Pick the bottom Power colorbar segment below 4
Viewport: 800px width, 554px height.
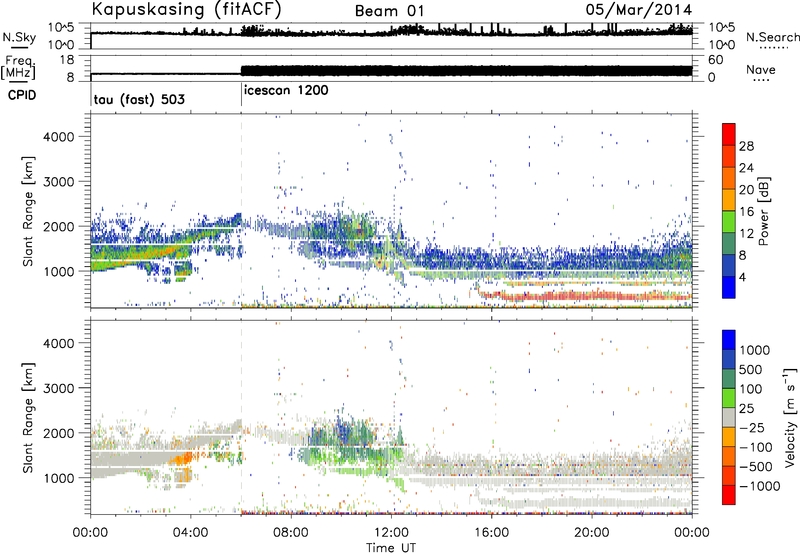point(729,287)
